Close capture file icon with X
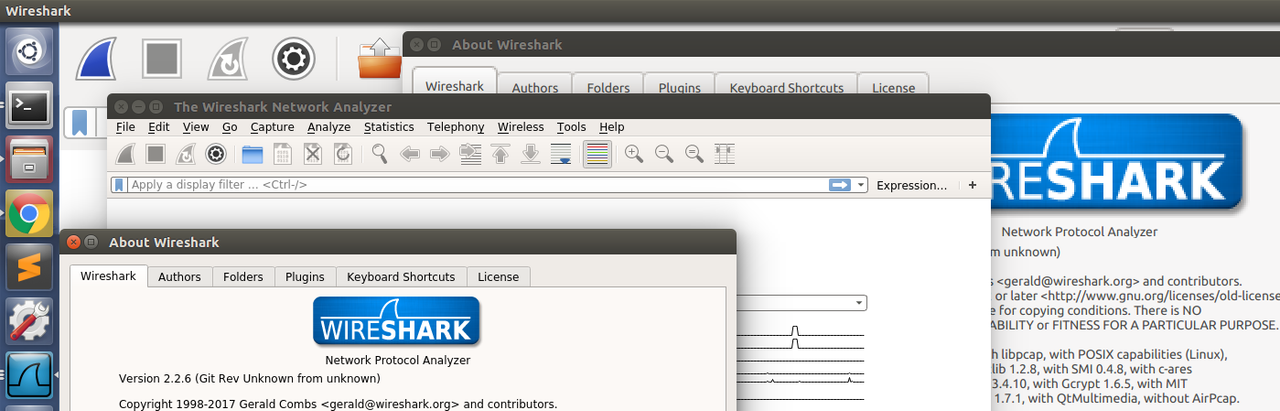 pos(313,153)
